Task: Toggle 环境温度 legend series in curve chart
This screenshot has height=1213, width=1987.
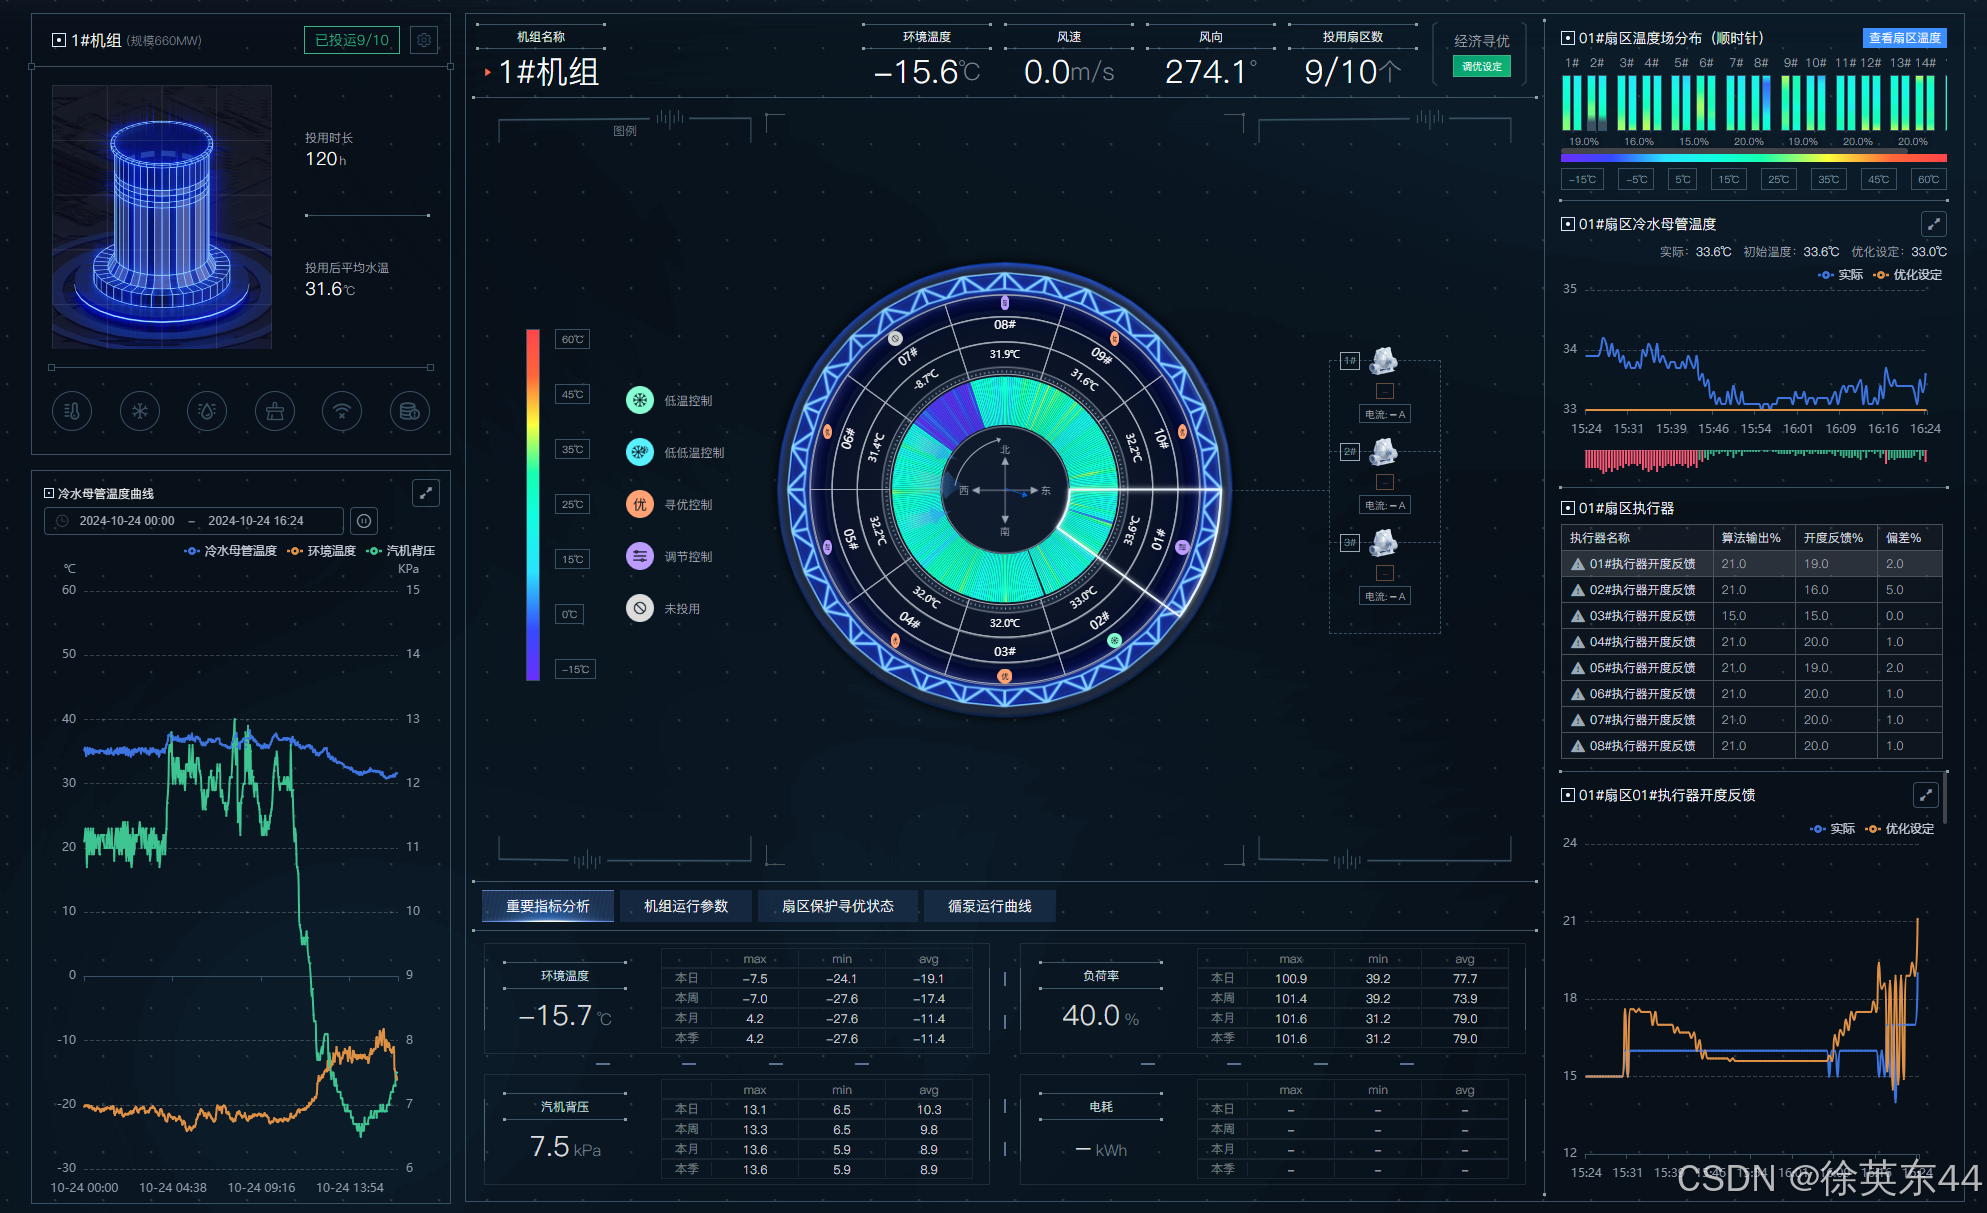Action: (321, 551)
